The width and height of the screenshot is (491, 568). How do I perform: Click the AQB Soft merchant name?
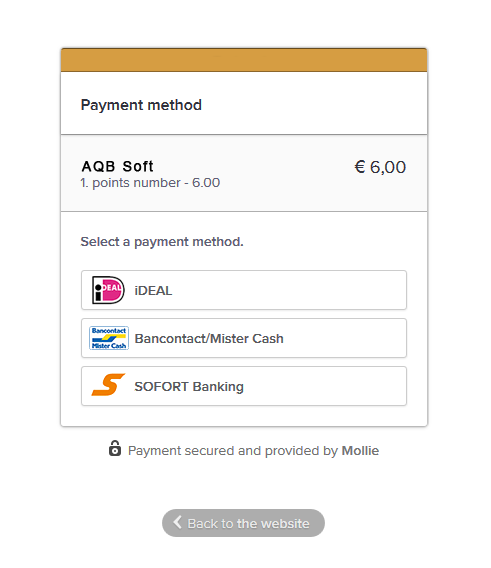(117, 166)
